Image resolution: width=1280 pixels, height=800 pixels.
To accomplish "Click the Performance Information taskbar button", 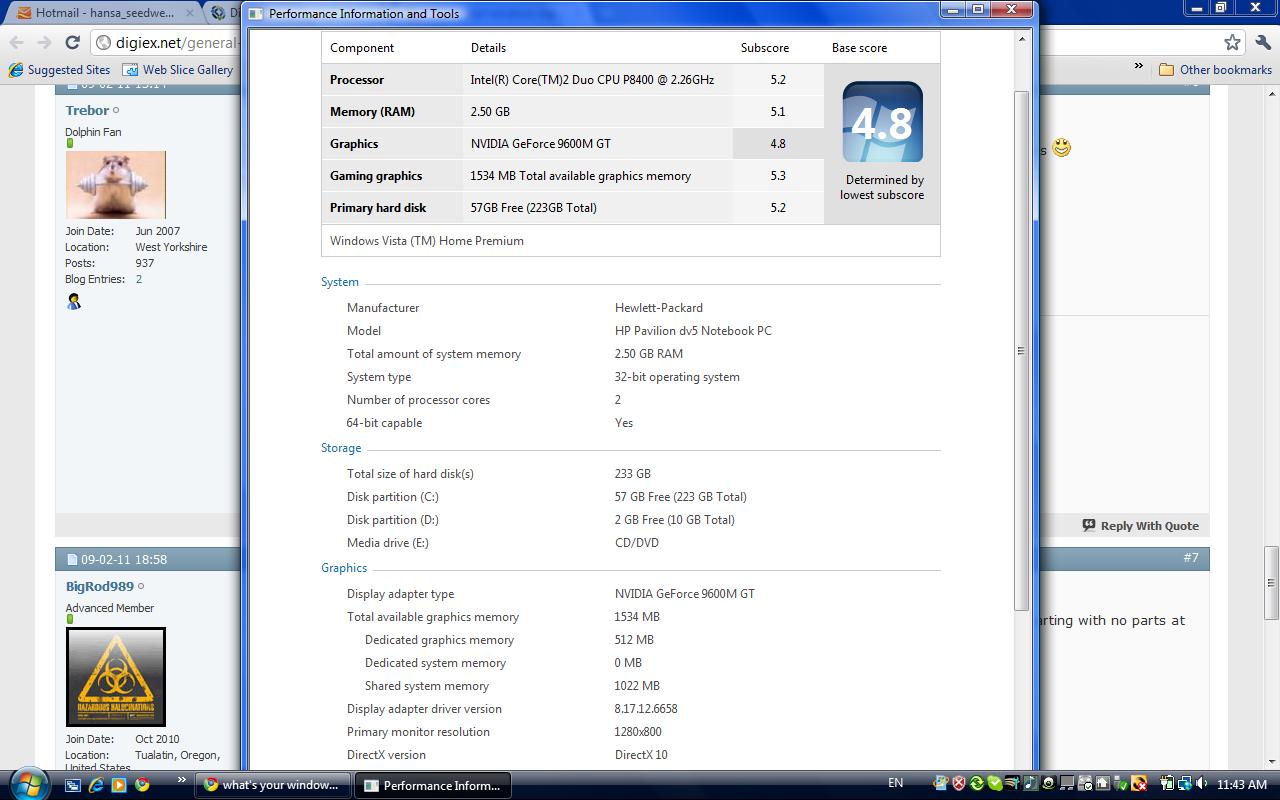I will [433, 785].
